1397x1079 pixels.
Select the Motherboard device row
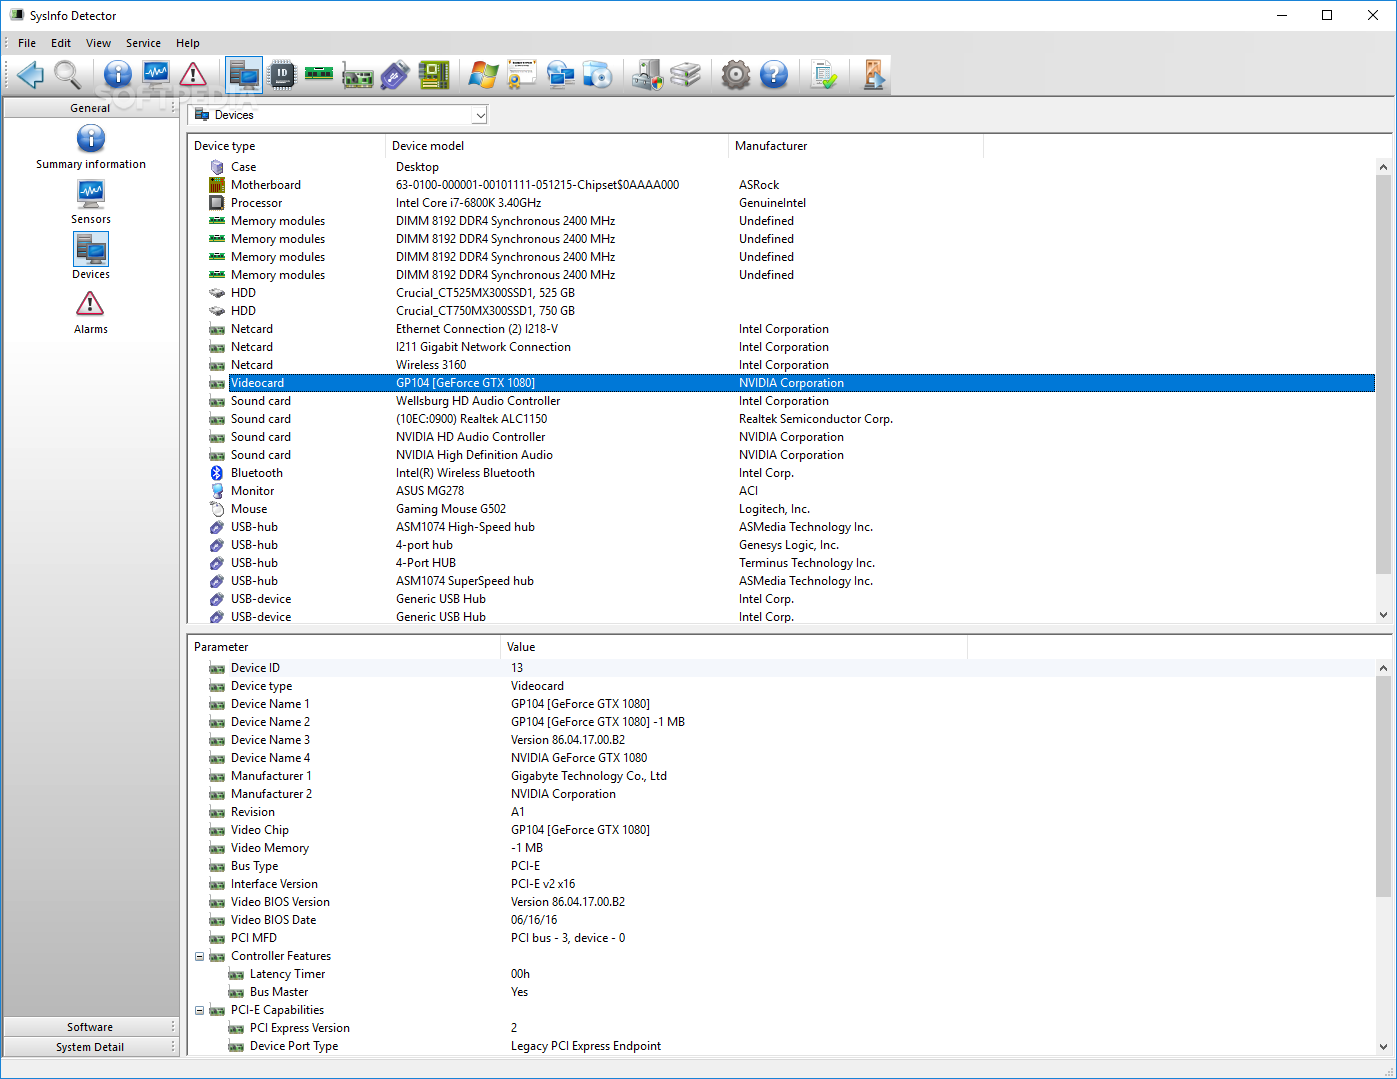coord(782,185)
